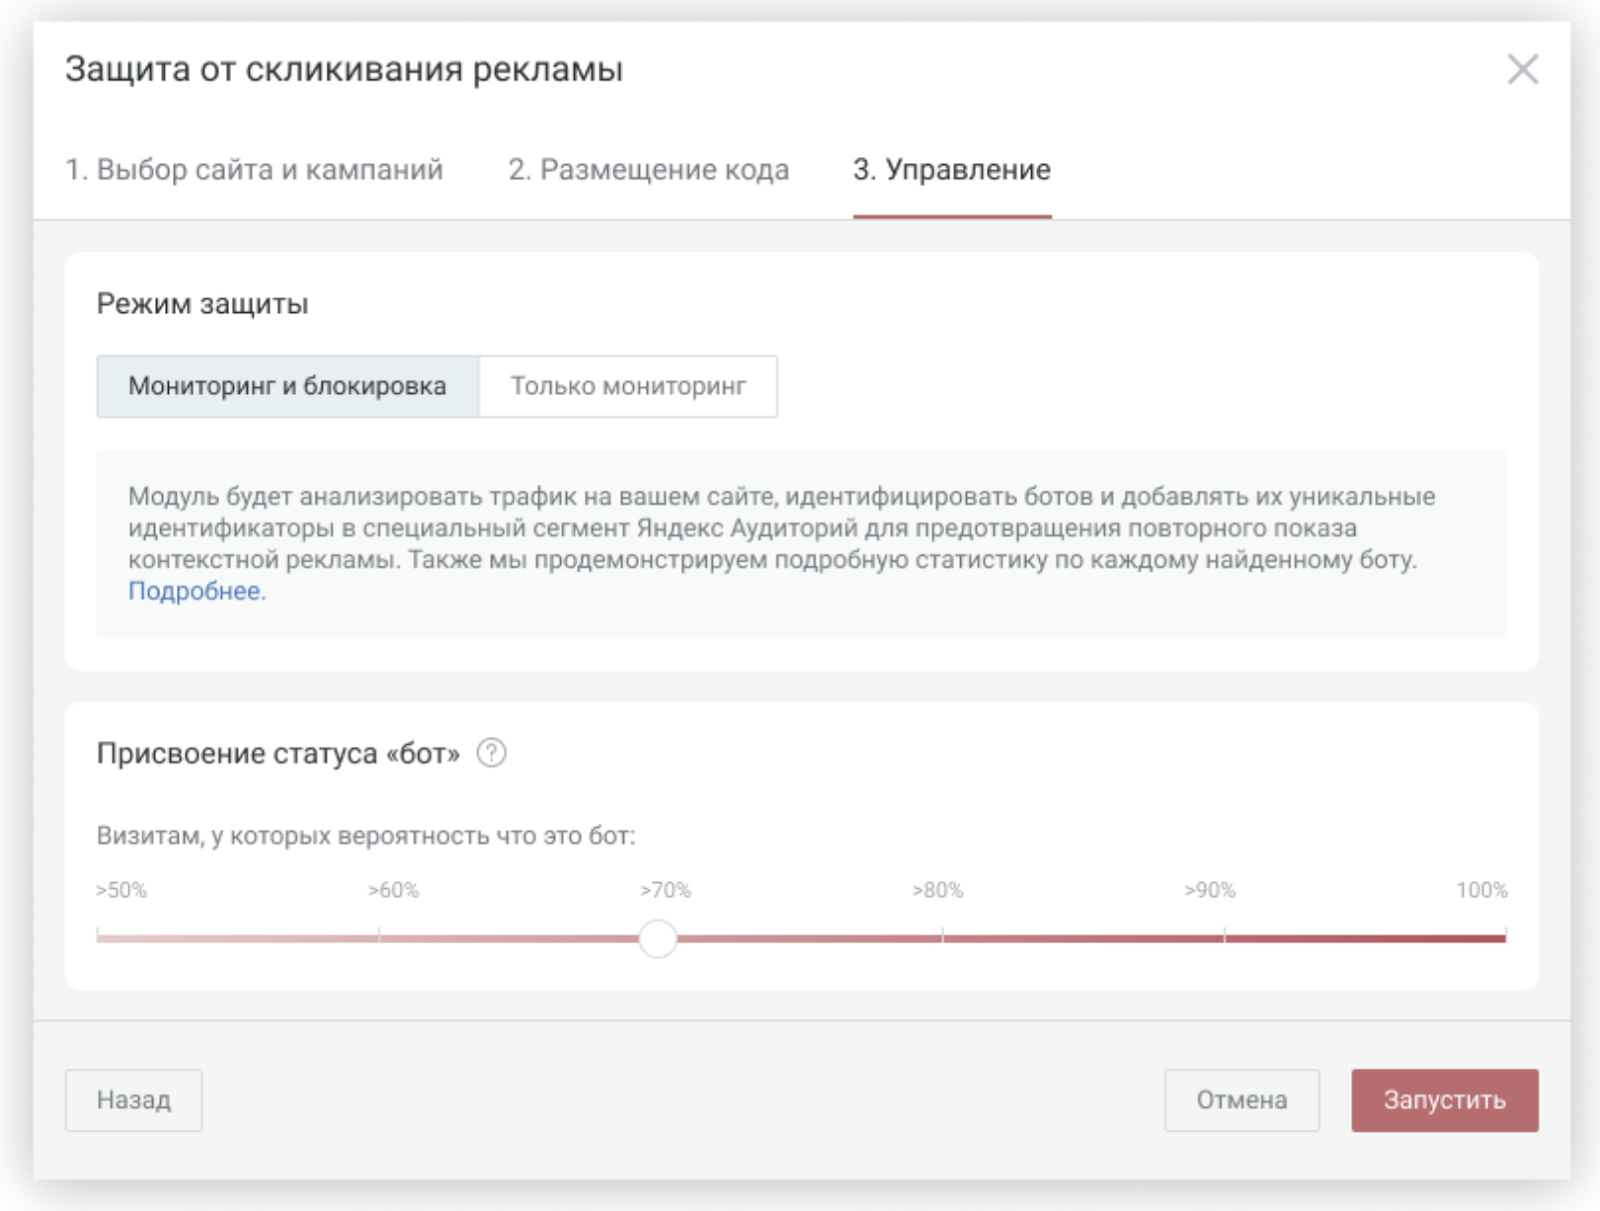Screen dimensions: 1600x1211
Task: Close the ad click protection dialog
Action: (1523, 69)
